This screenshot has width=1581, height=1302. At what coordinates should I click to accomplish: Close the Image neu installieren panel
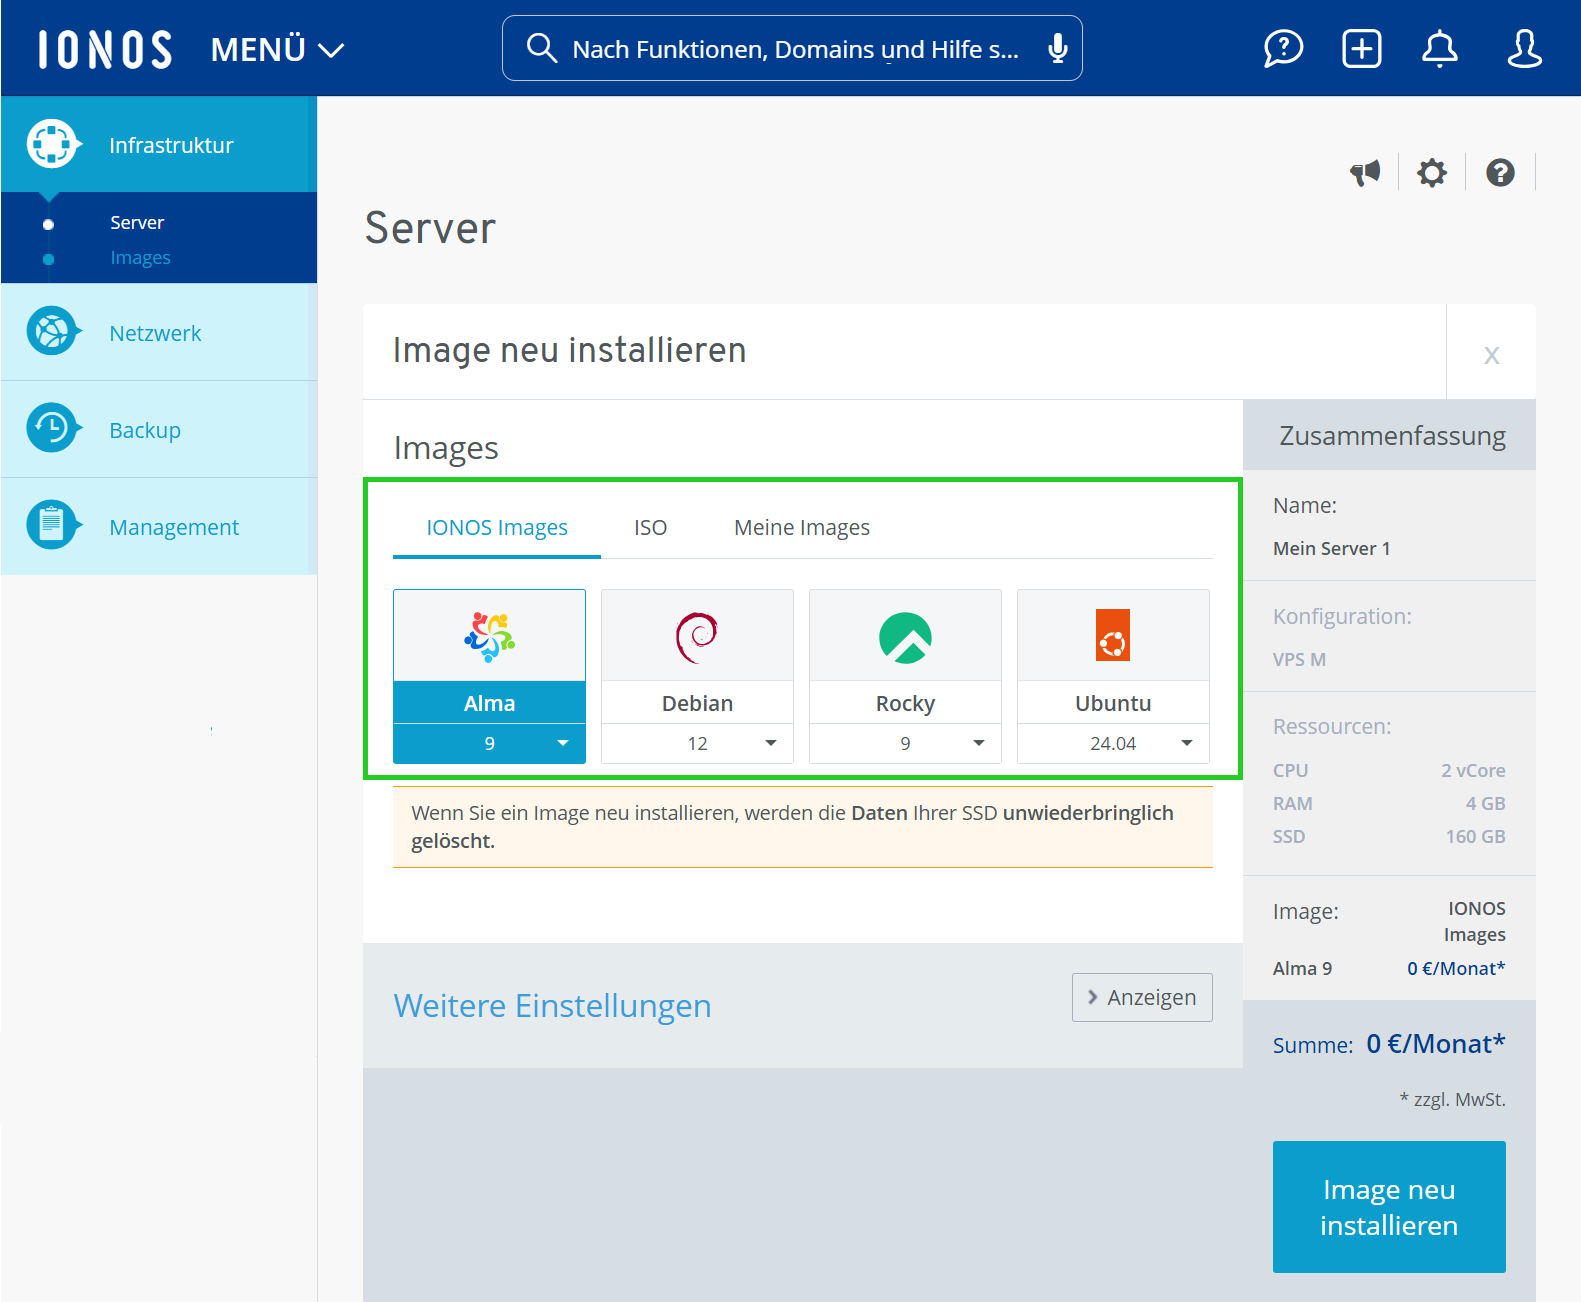click(x=1491, y=354)
